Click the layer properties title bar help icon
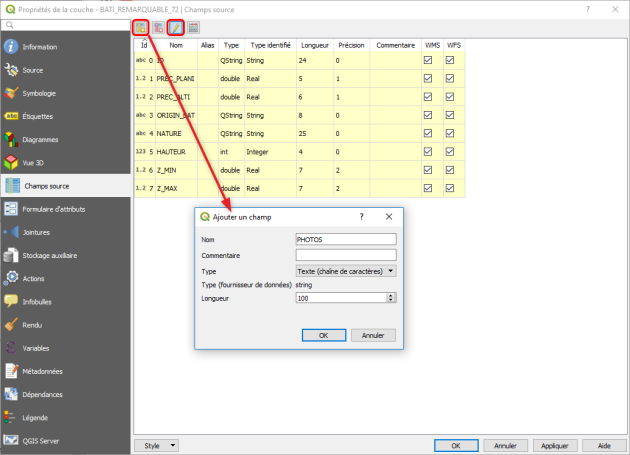Image resolution: width=630 pixels, height=455 pixels. [x=588, y=9]
